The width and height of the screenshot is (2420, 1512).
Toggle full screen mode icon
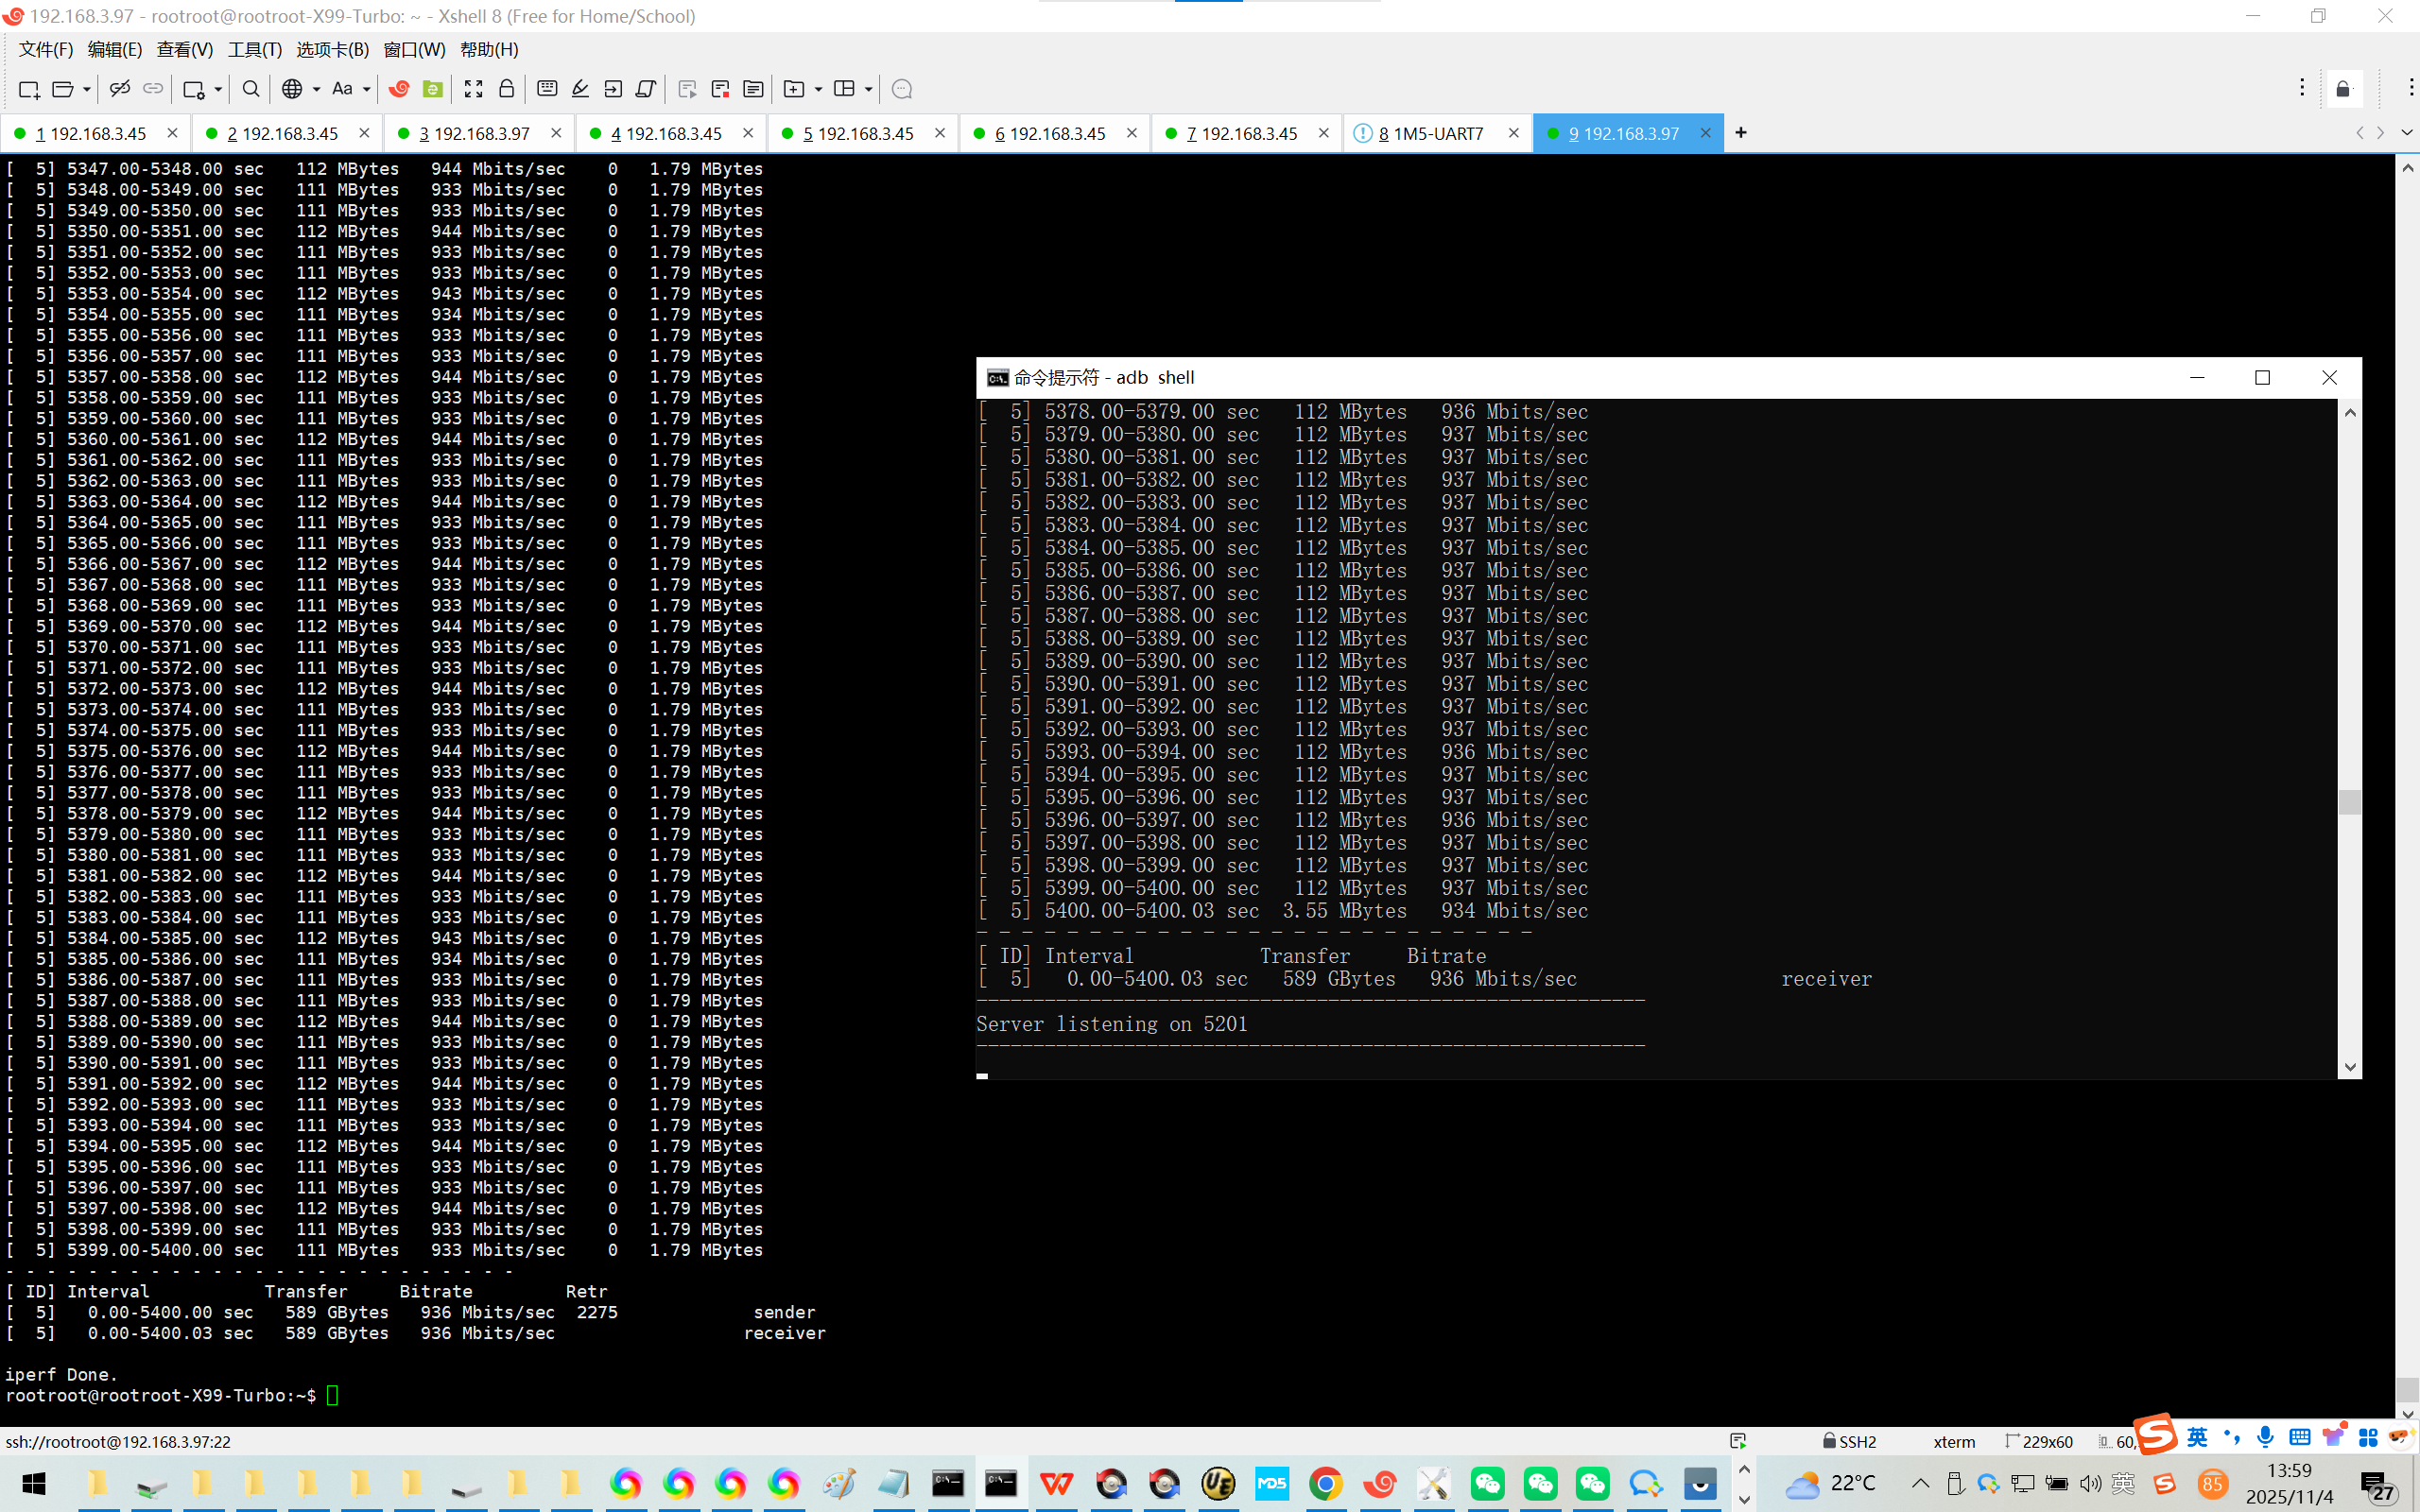pos(474,89)
